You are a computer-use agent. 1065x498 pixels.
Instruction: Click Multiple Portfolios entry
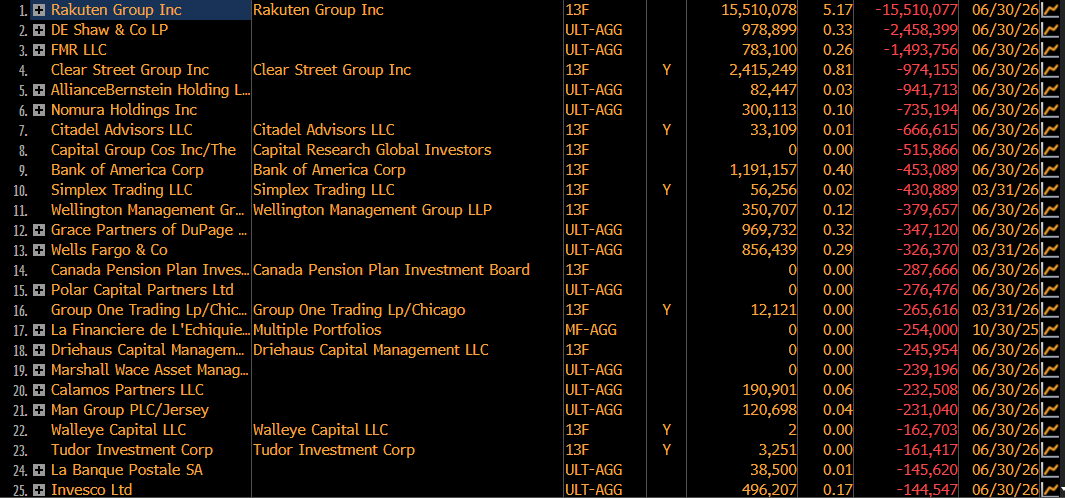pos(317,330)
